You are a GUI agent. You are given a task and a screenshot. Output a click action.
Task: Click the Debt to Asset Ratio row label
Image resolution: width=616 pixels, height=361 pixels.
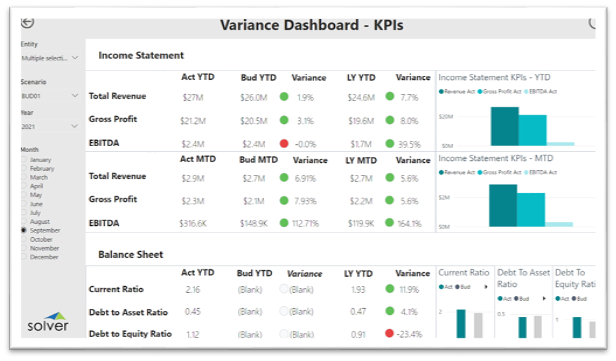128,312
